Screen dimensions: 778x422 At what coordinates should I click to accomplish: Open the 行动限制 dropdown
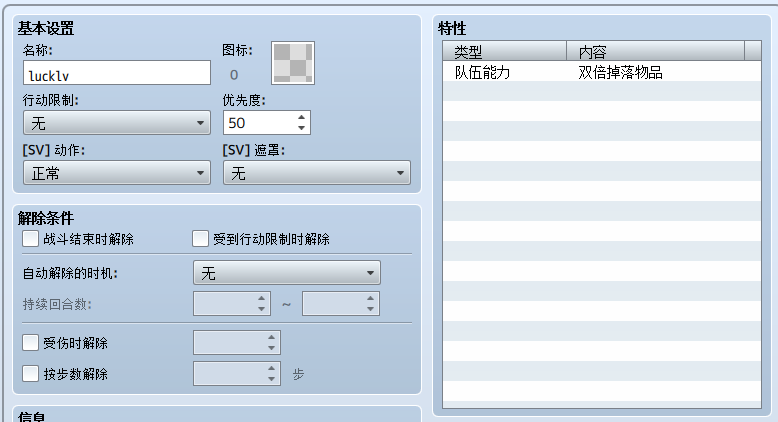(x=117, y=122)
